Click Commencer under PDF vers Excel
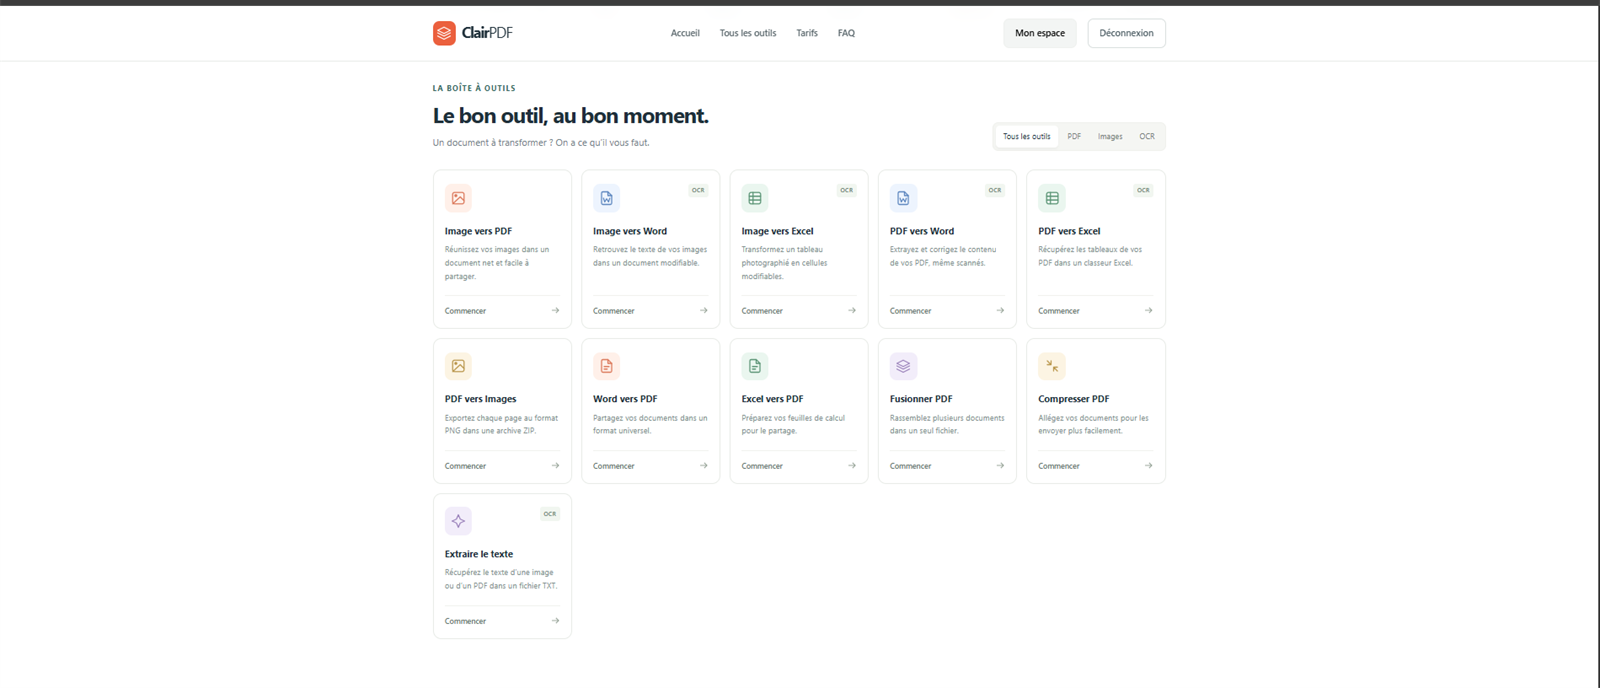Screen dimensions: 1600x688 tap(1059, 311)
